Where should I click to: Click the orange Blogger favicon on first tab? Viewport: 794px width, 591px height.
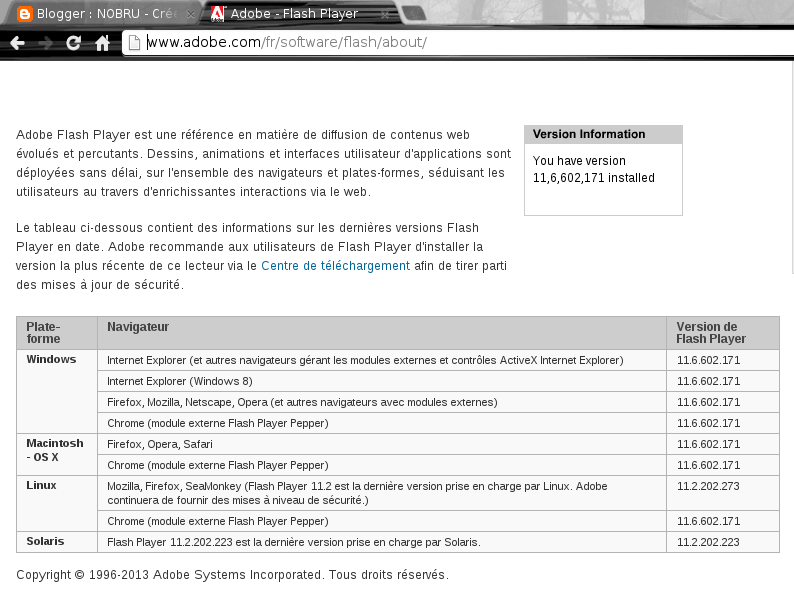[x=24, y=14]
